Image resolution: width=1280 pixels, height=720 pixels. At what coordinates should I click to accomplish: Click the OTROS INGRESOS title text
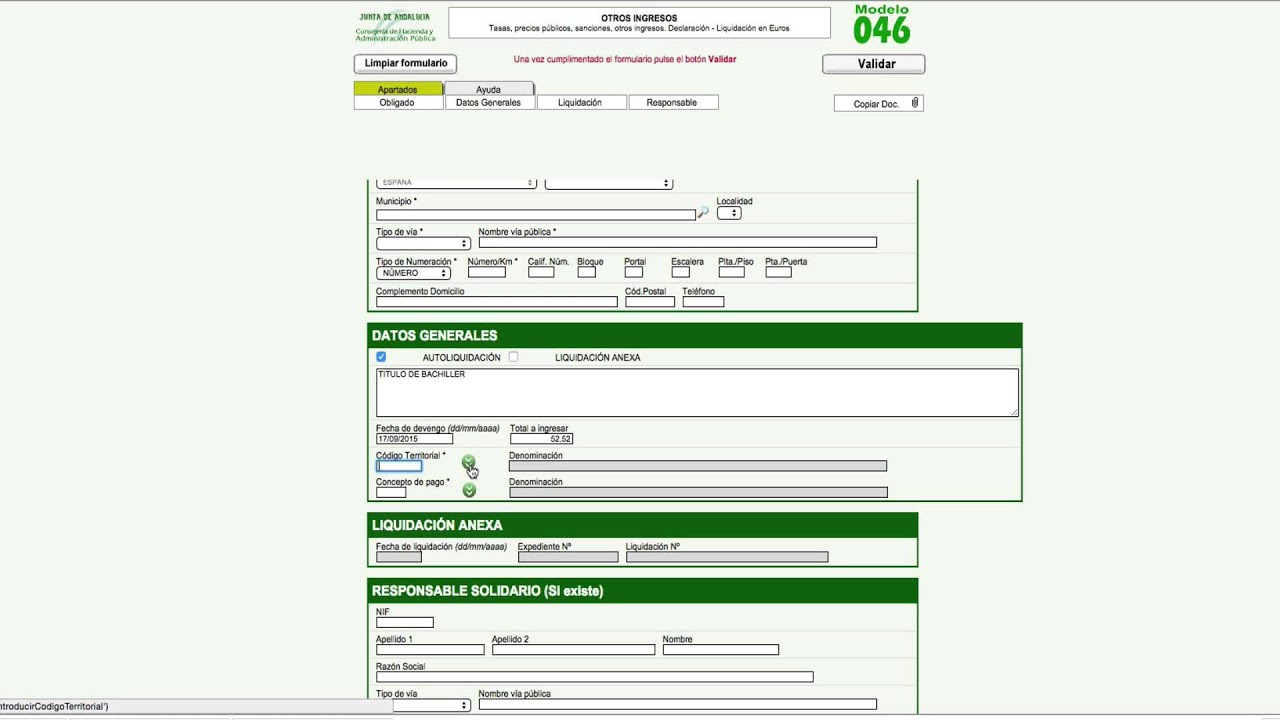[639, 18]
